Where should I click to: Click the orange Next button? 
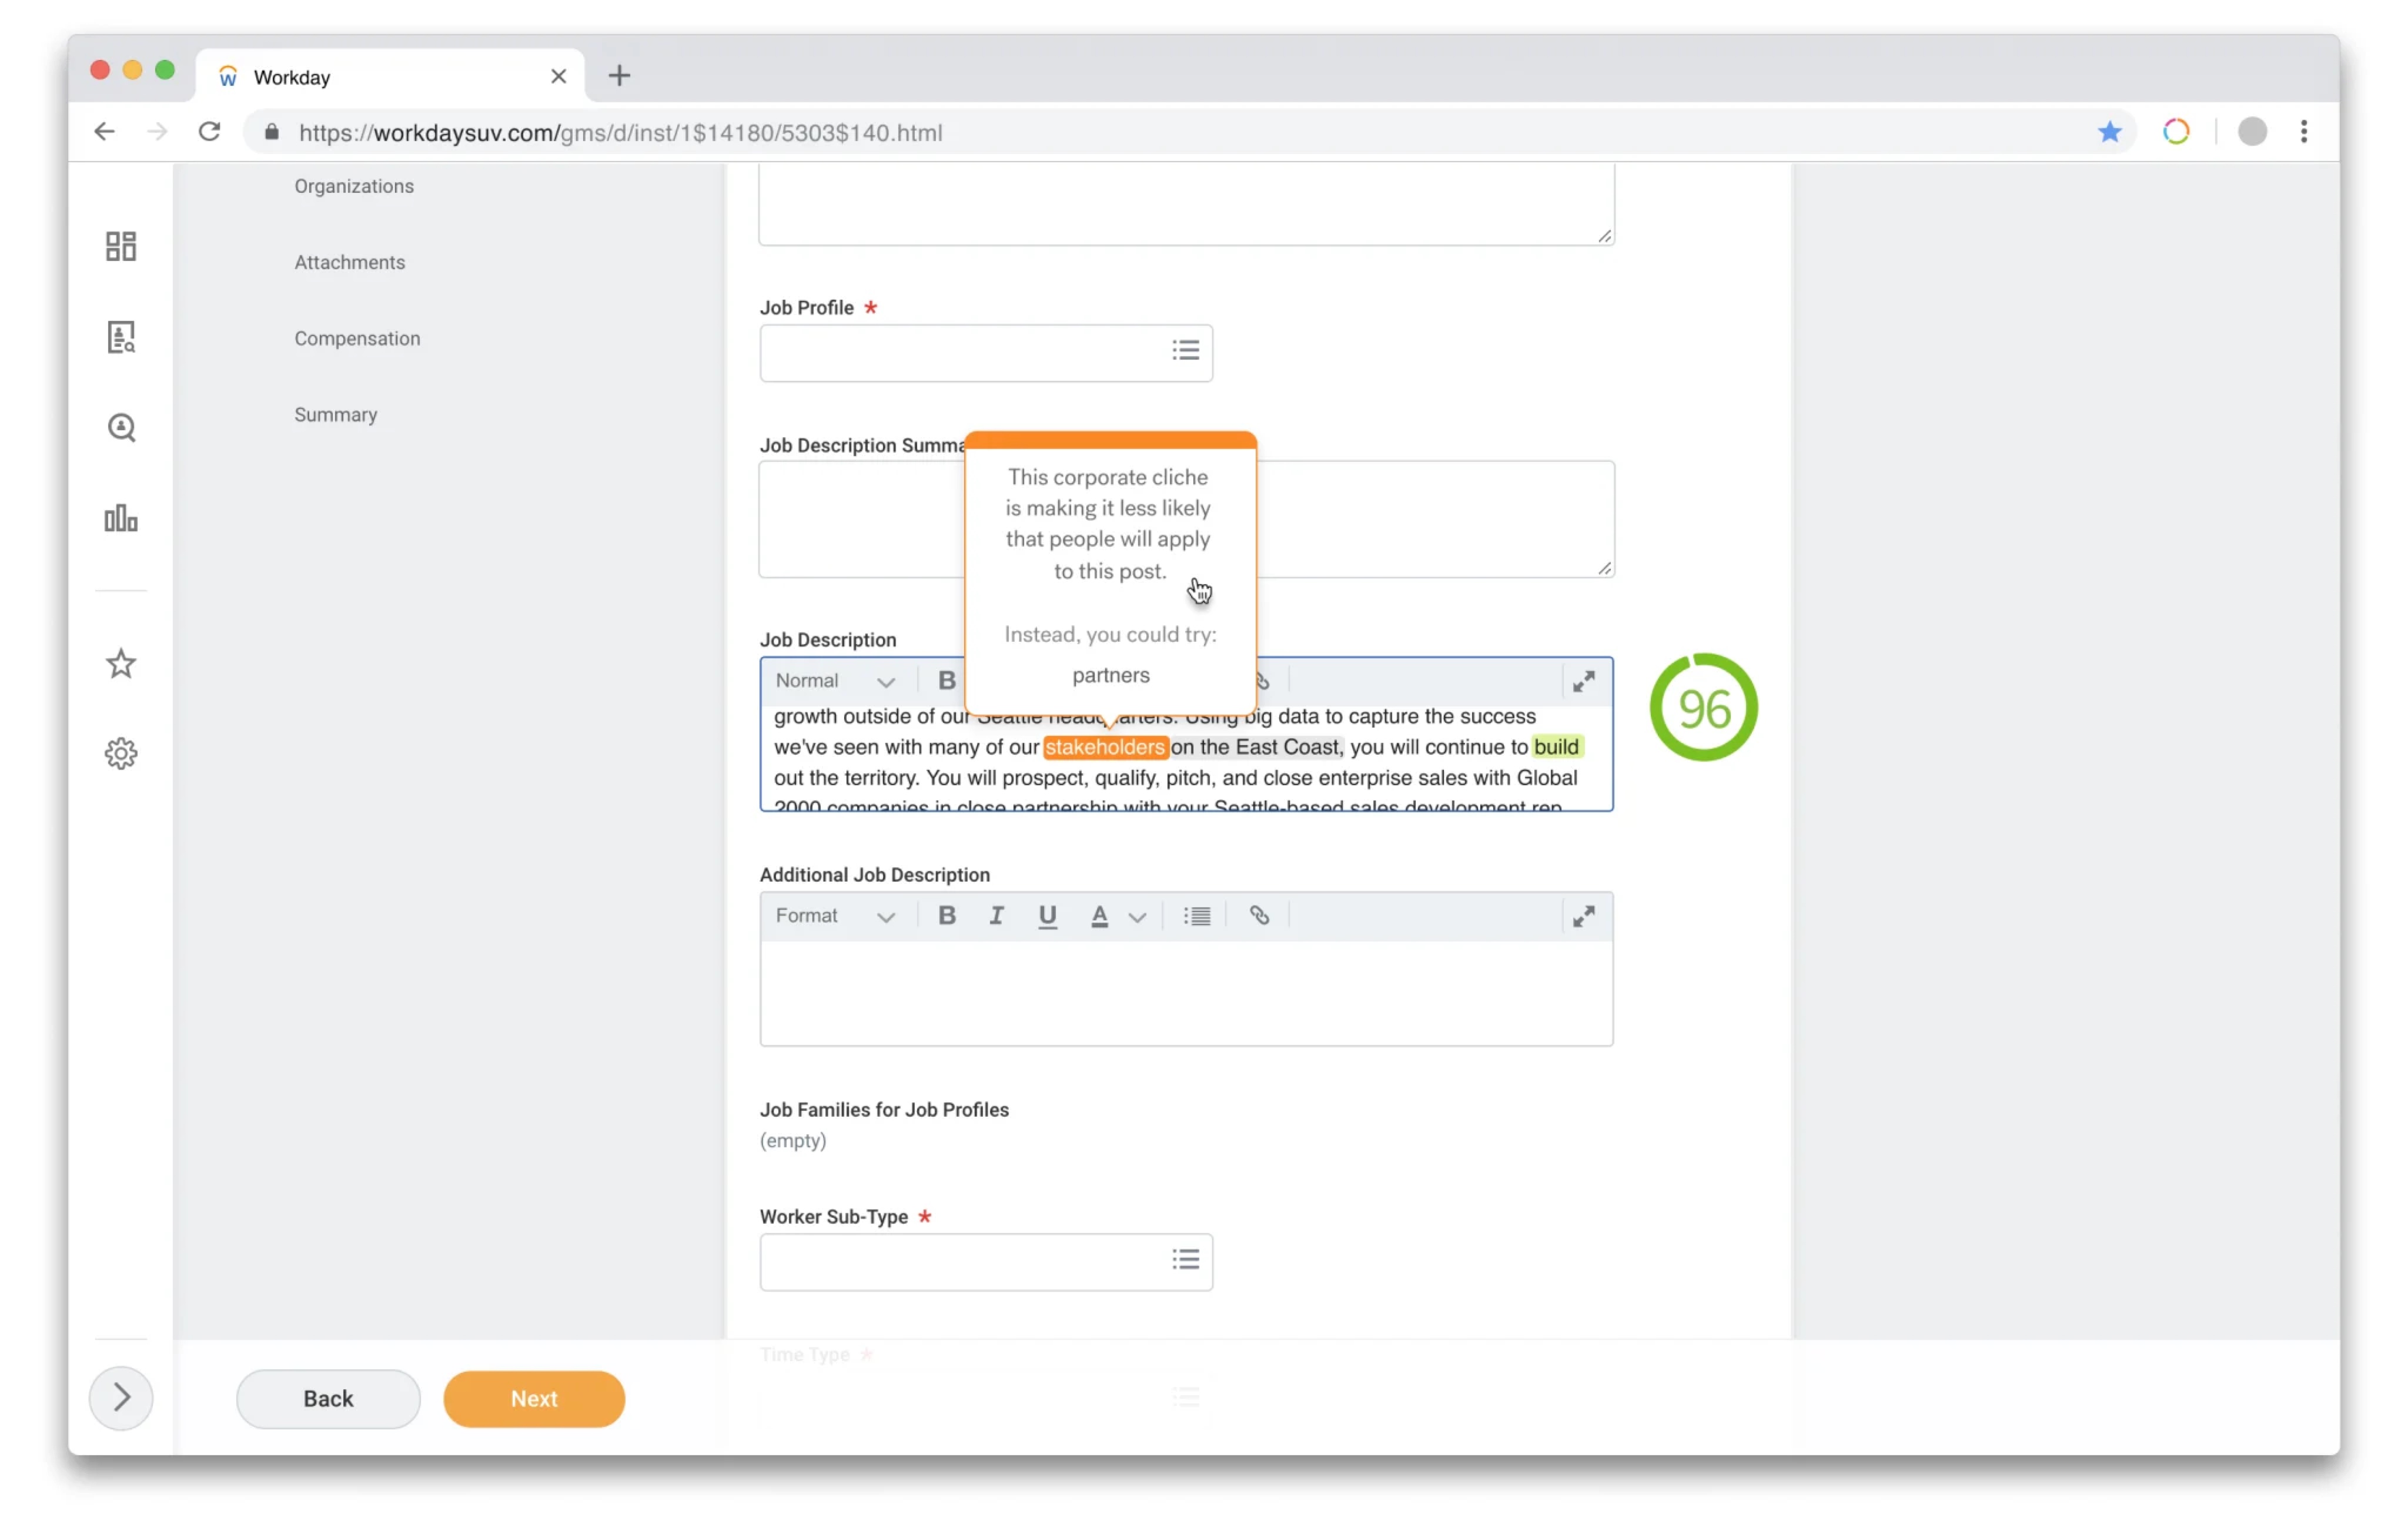click(x=534, y=1399)
